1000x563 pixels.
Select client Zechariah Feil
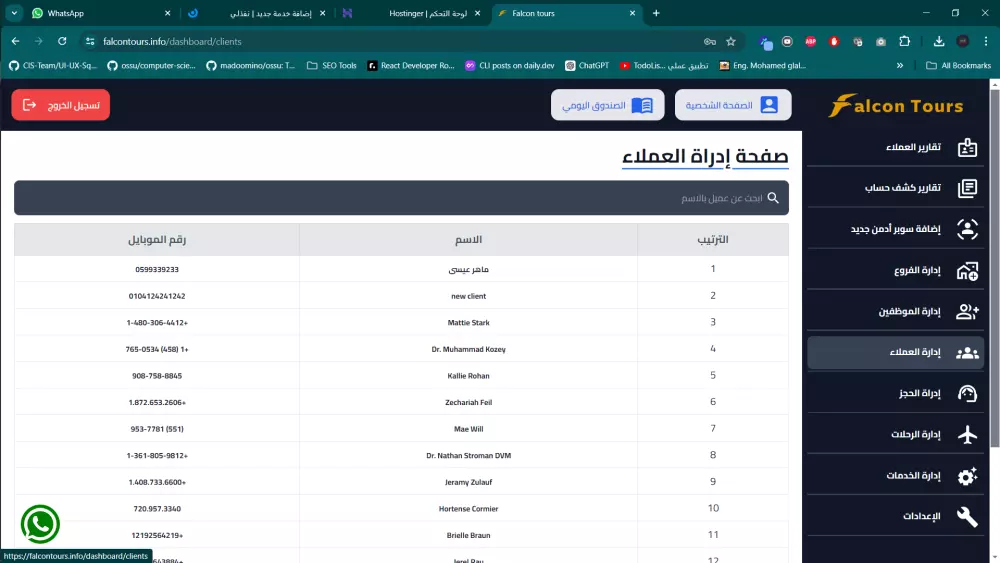(468, 402)
